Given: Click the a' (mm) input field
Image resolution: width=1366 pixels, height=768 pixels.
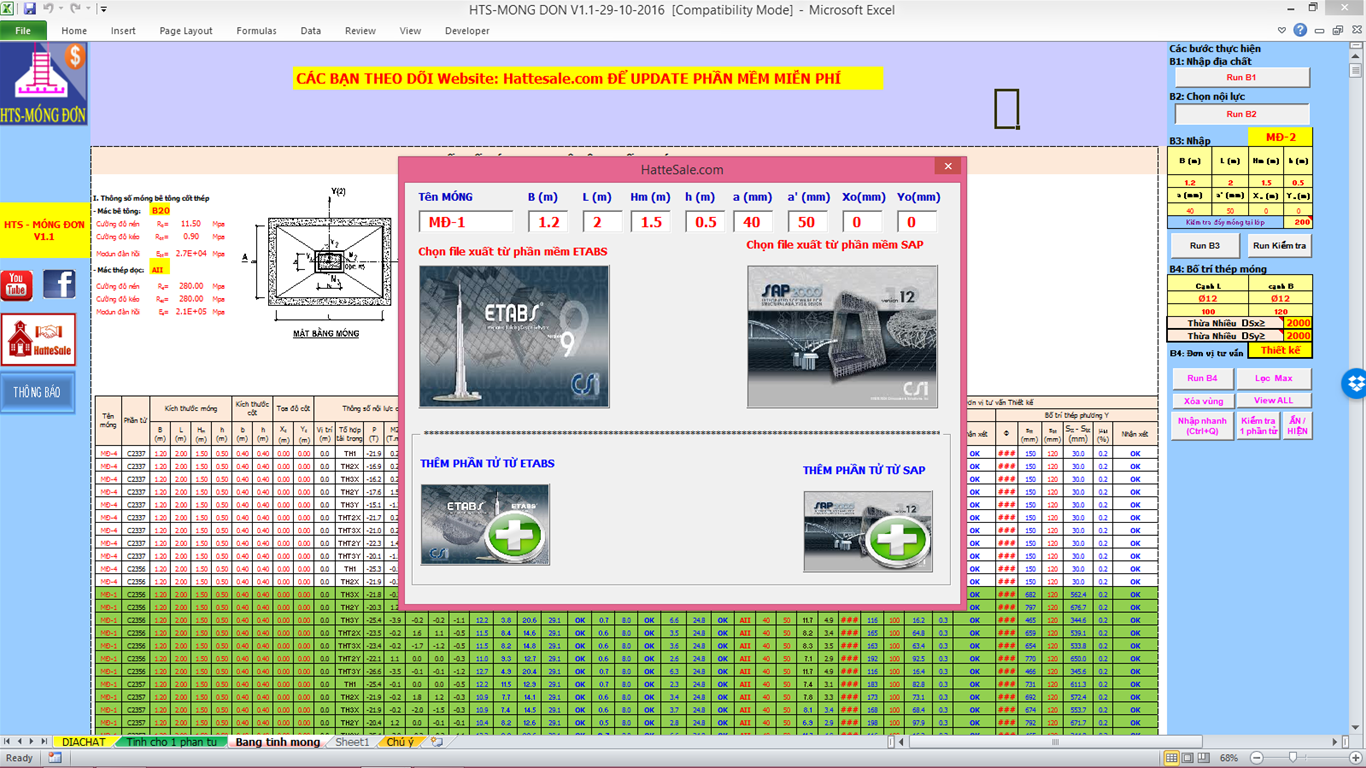Looking at the screenshot, I should click(x=808, y=222).
